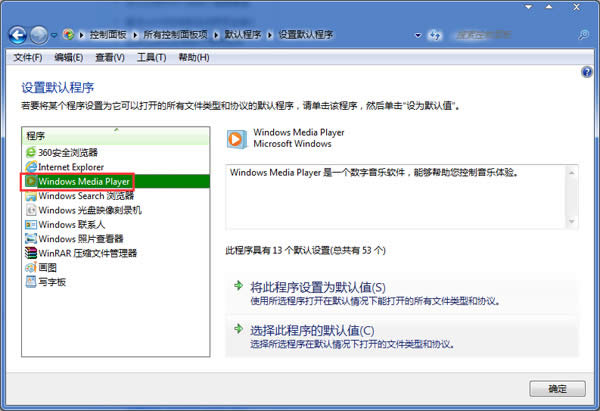
Task: Click the 设置默认程序 page heading
Action: (x=58, y=88)
